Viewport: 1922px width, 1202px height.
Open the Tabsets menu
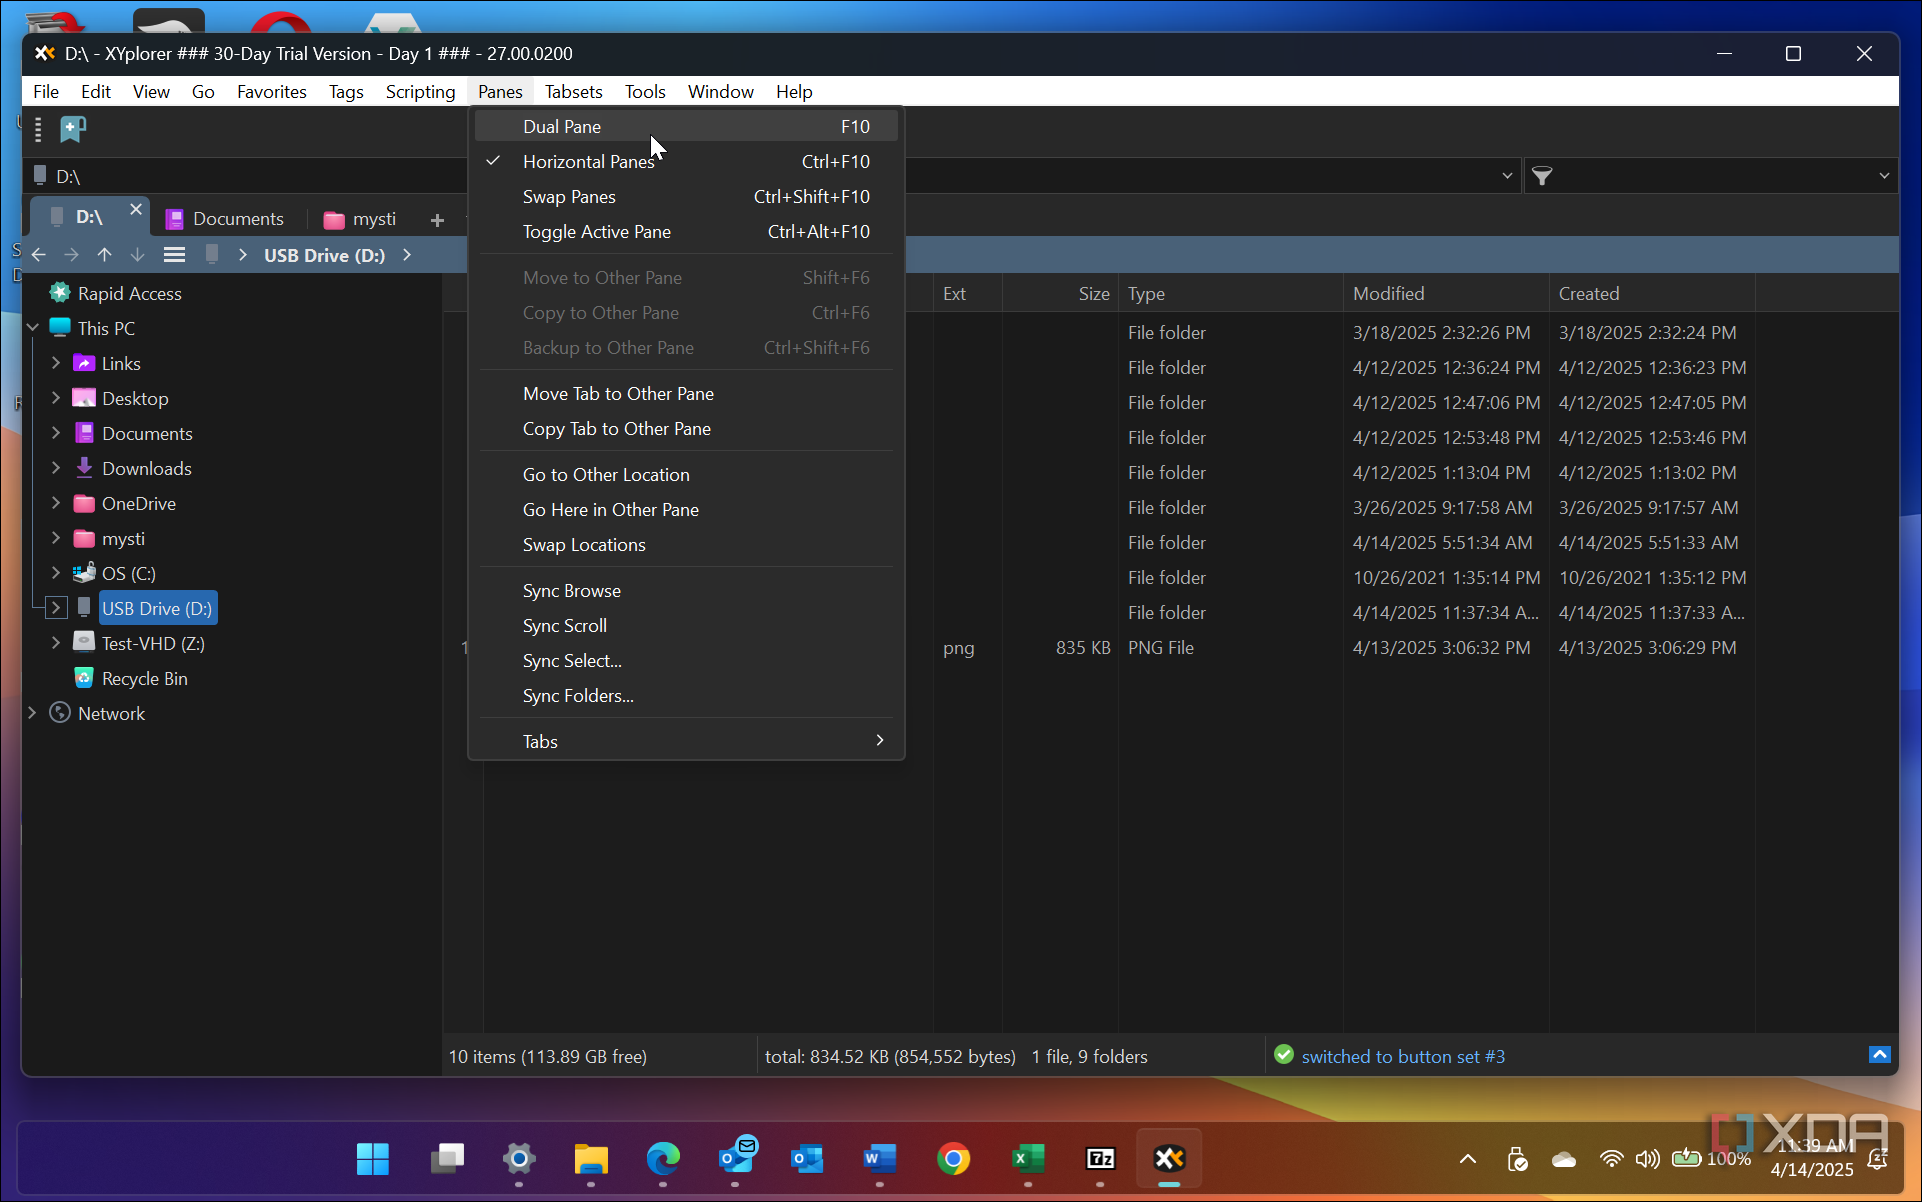click(573, 91)
